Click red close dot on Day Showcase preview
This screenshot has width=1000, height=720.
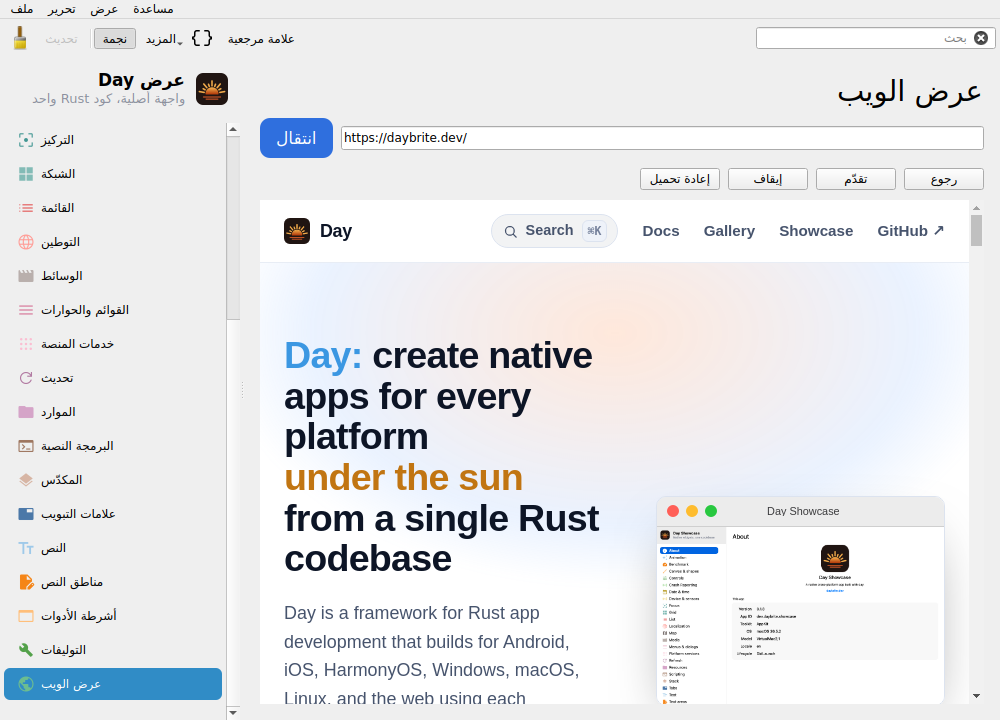coord(673,511)
